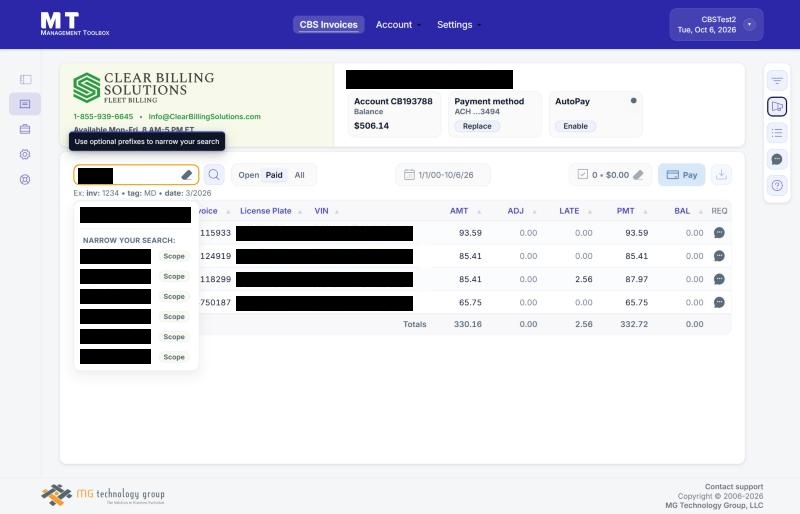Replace the ACH payment method
Screen dimensions: 800x514
pos(477,126)
